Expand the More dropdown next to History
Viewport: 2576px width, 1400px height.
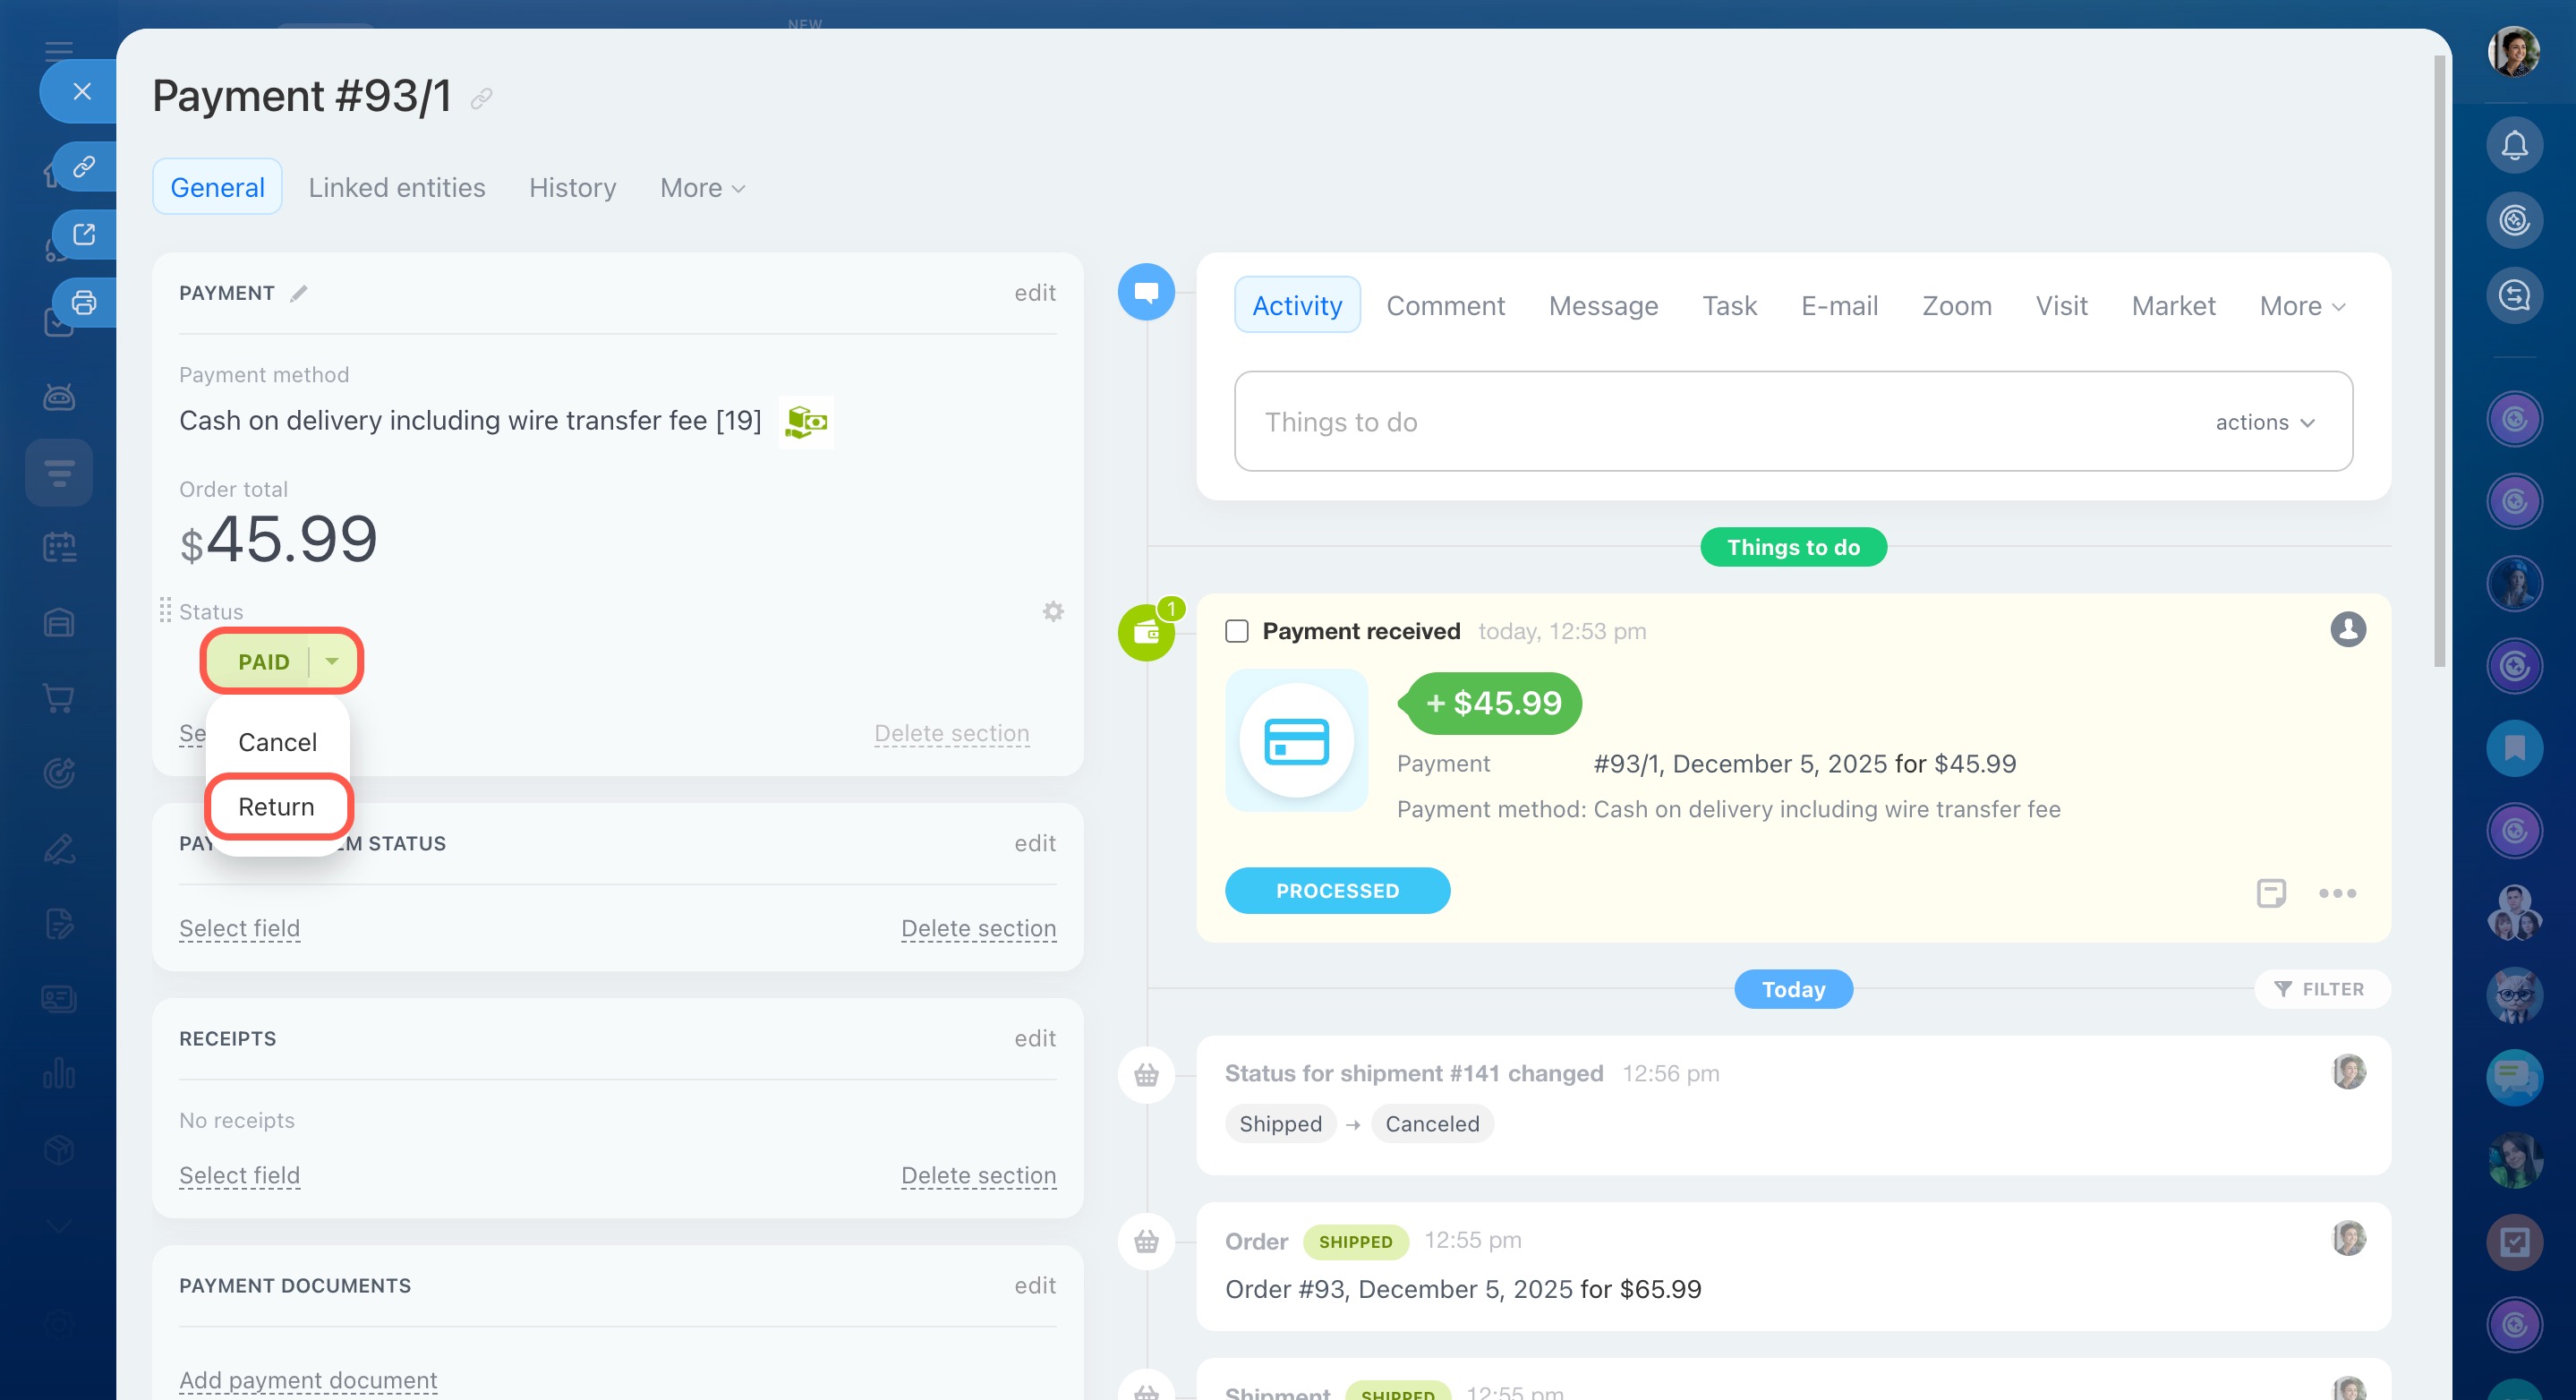702,188
